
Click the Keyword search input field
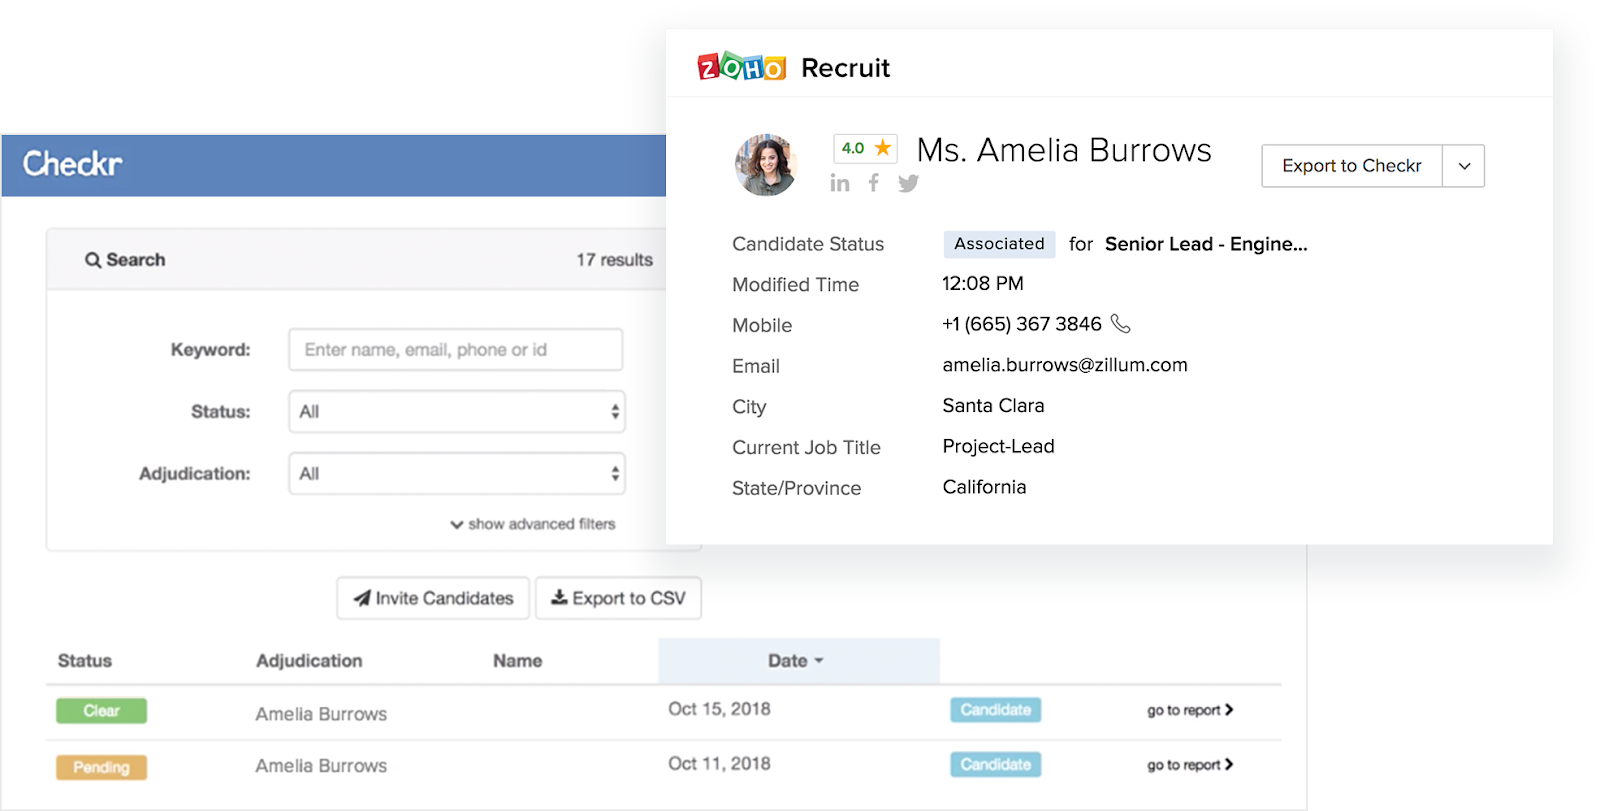coord(456,350)
